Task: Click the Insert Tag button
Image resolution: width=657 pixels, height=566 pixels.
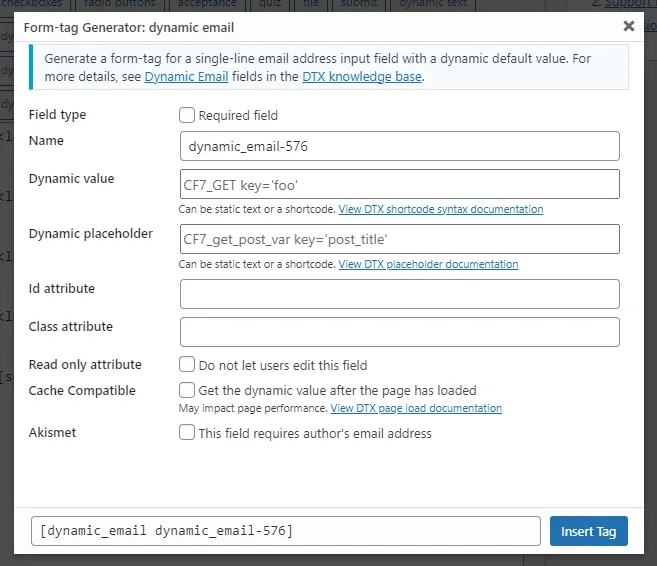Action: [x=589, y=531]
